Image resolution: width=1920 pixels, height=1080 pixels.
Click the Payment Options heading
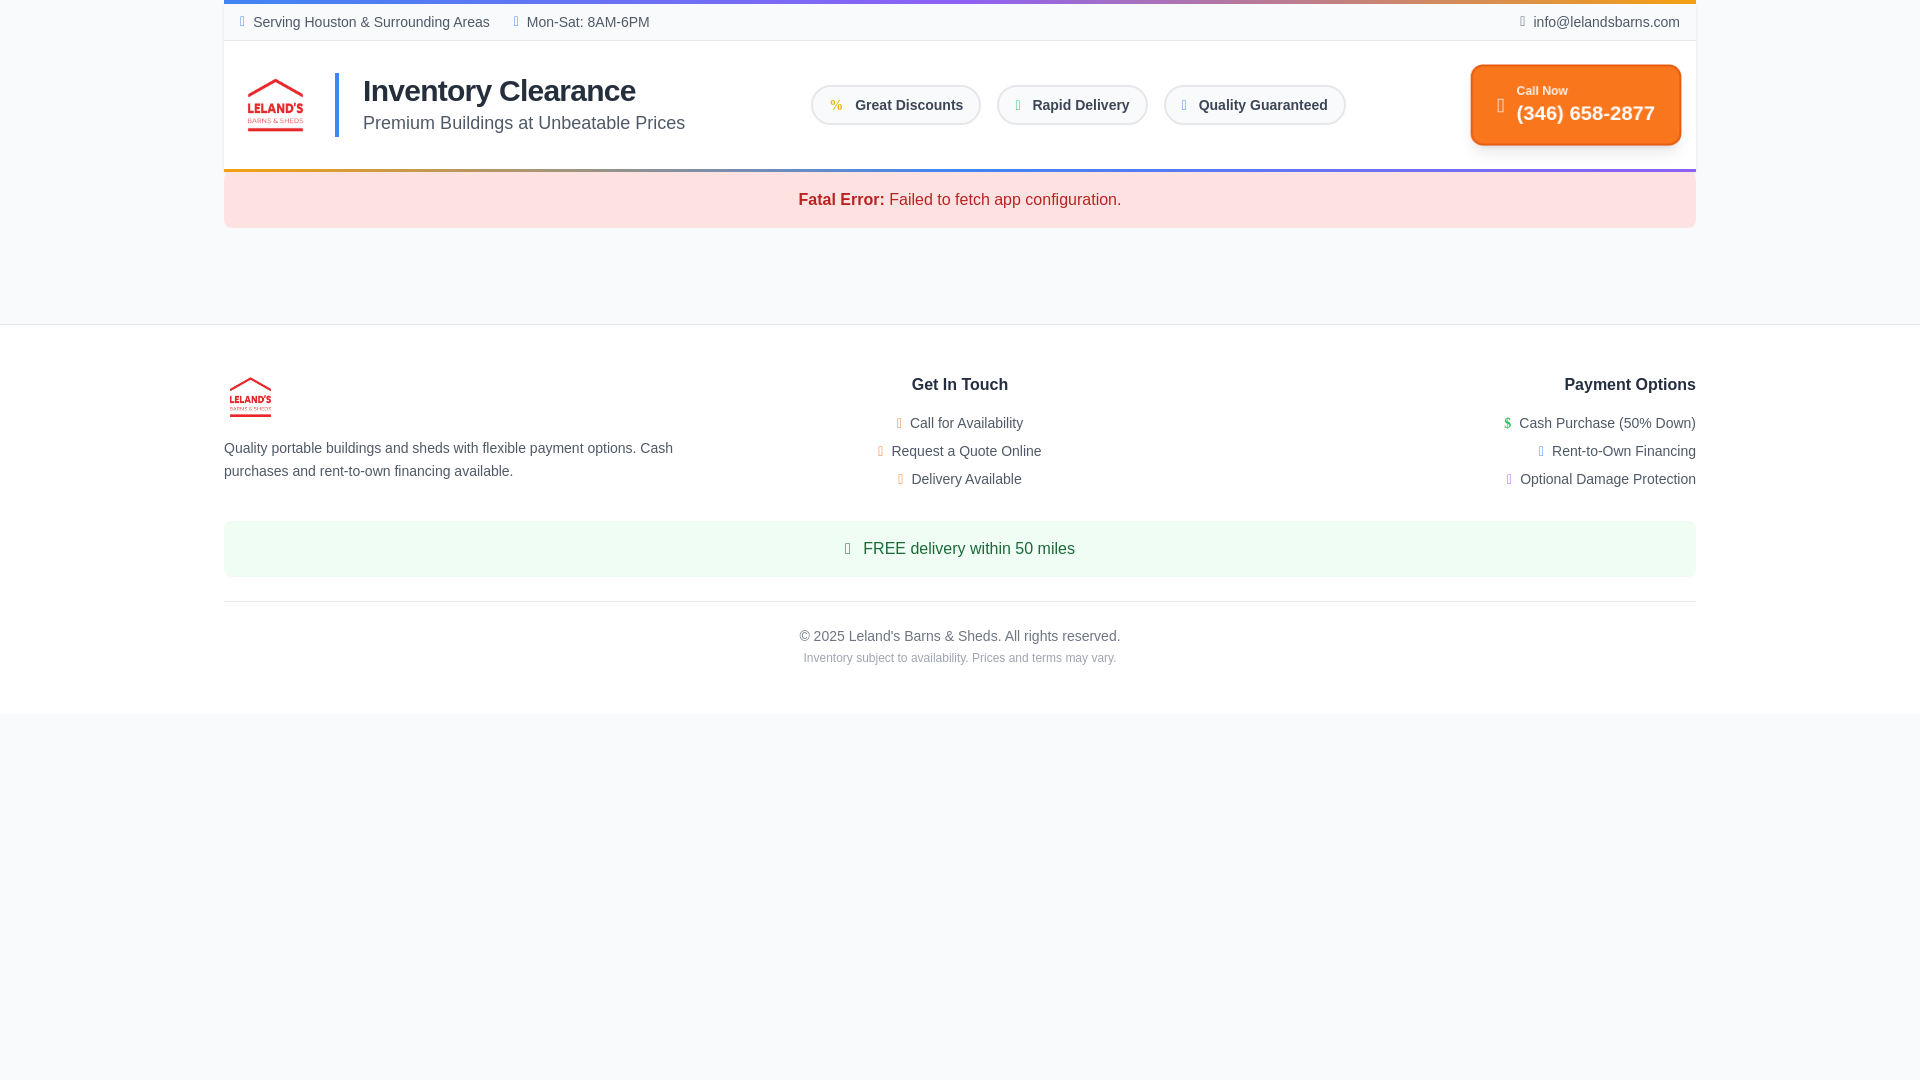click(x=1629, y=385)
